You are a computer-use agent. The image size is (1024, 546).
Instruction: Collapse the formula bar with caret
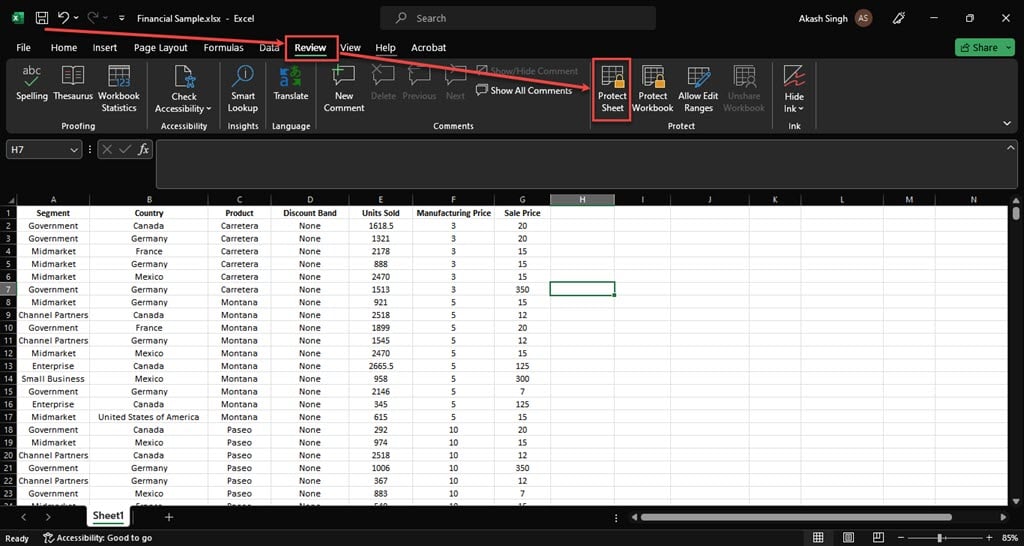(x=1010, y=148)
